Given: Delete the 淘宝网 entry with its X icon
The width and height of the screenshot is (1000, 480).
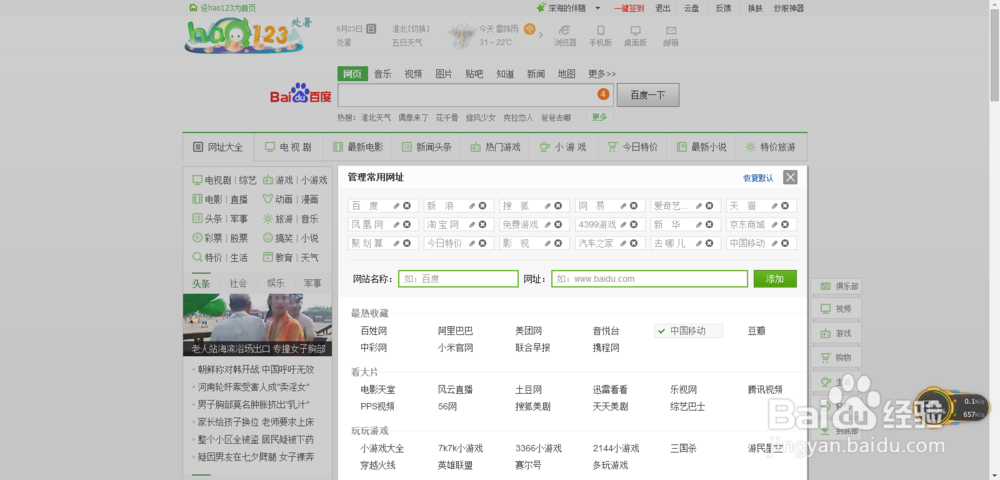Looking at the screenshot, I should pos(482,224).
